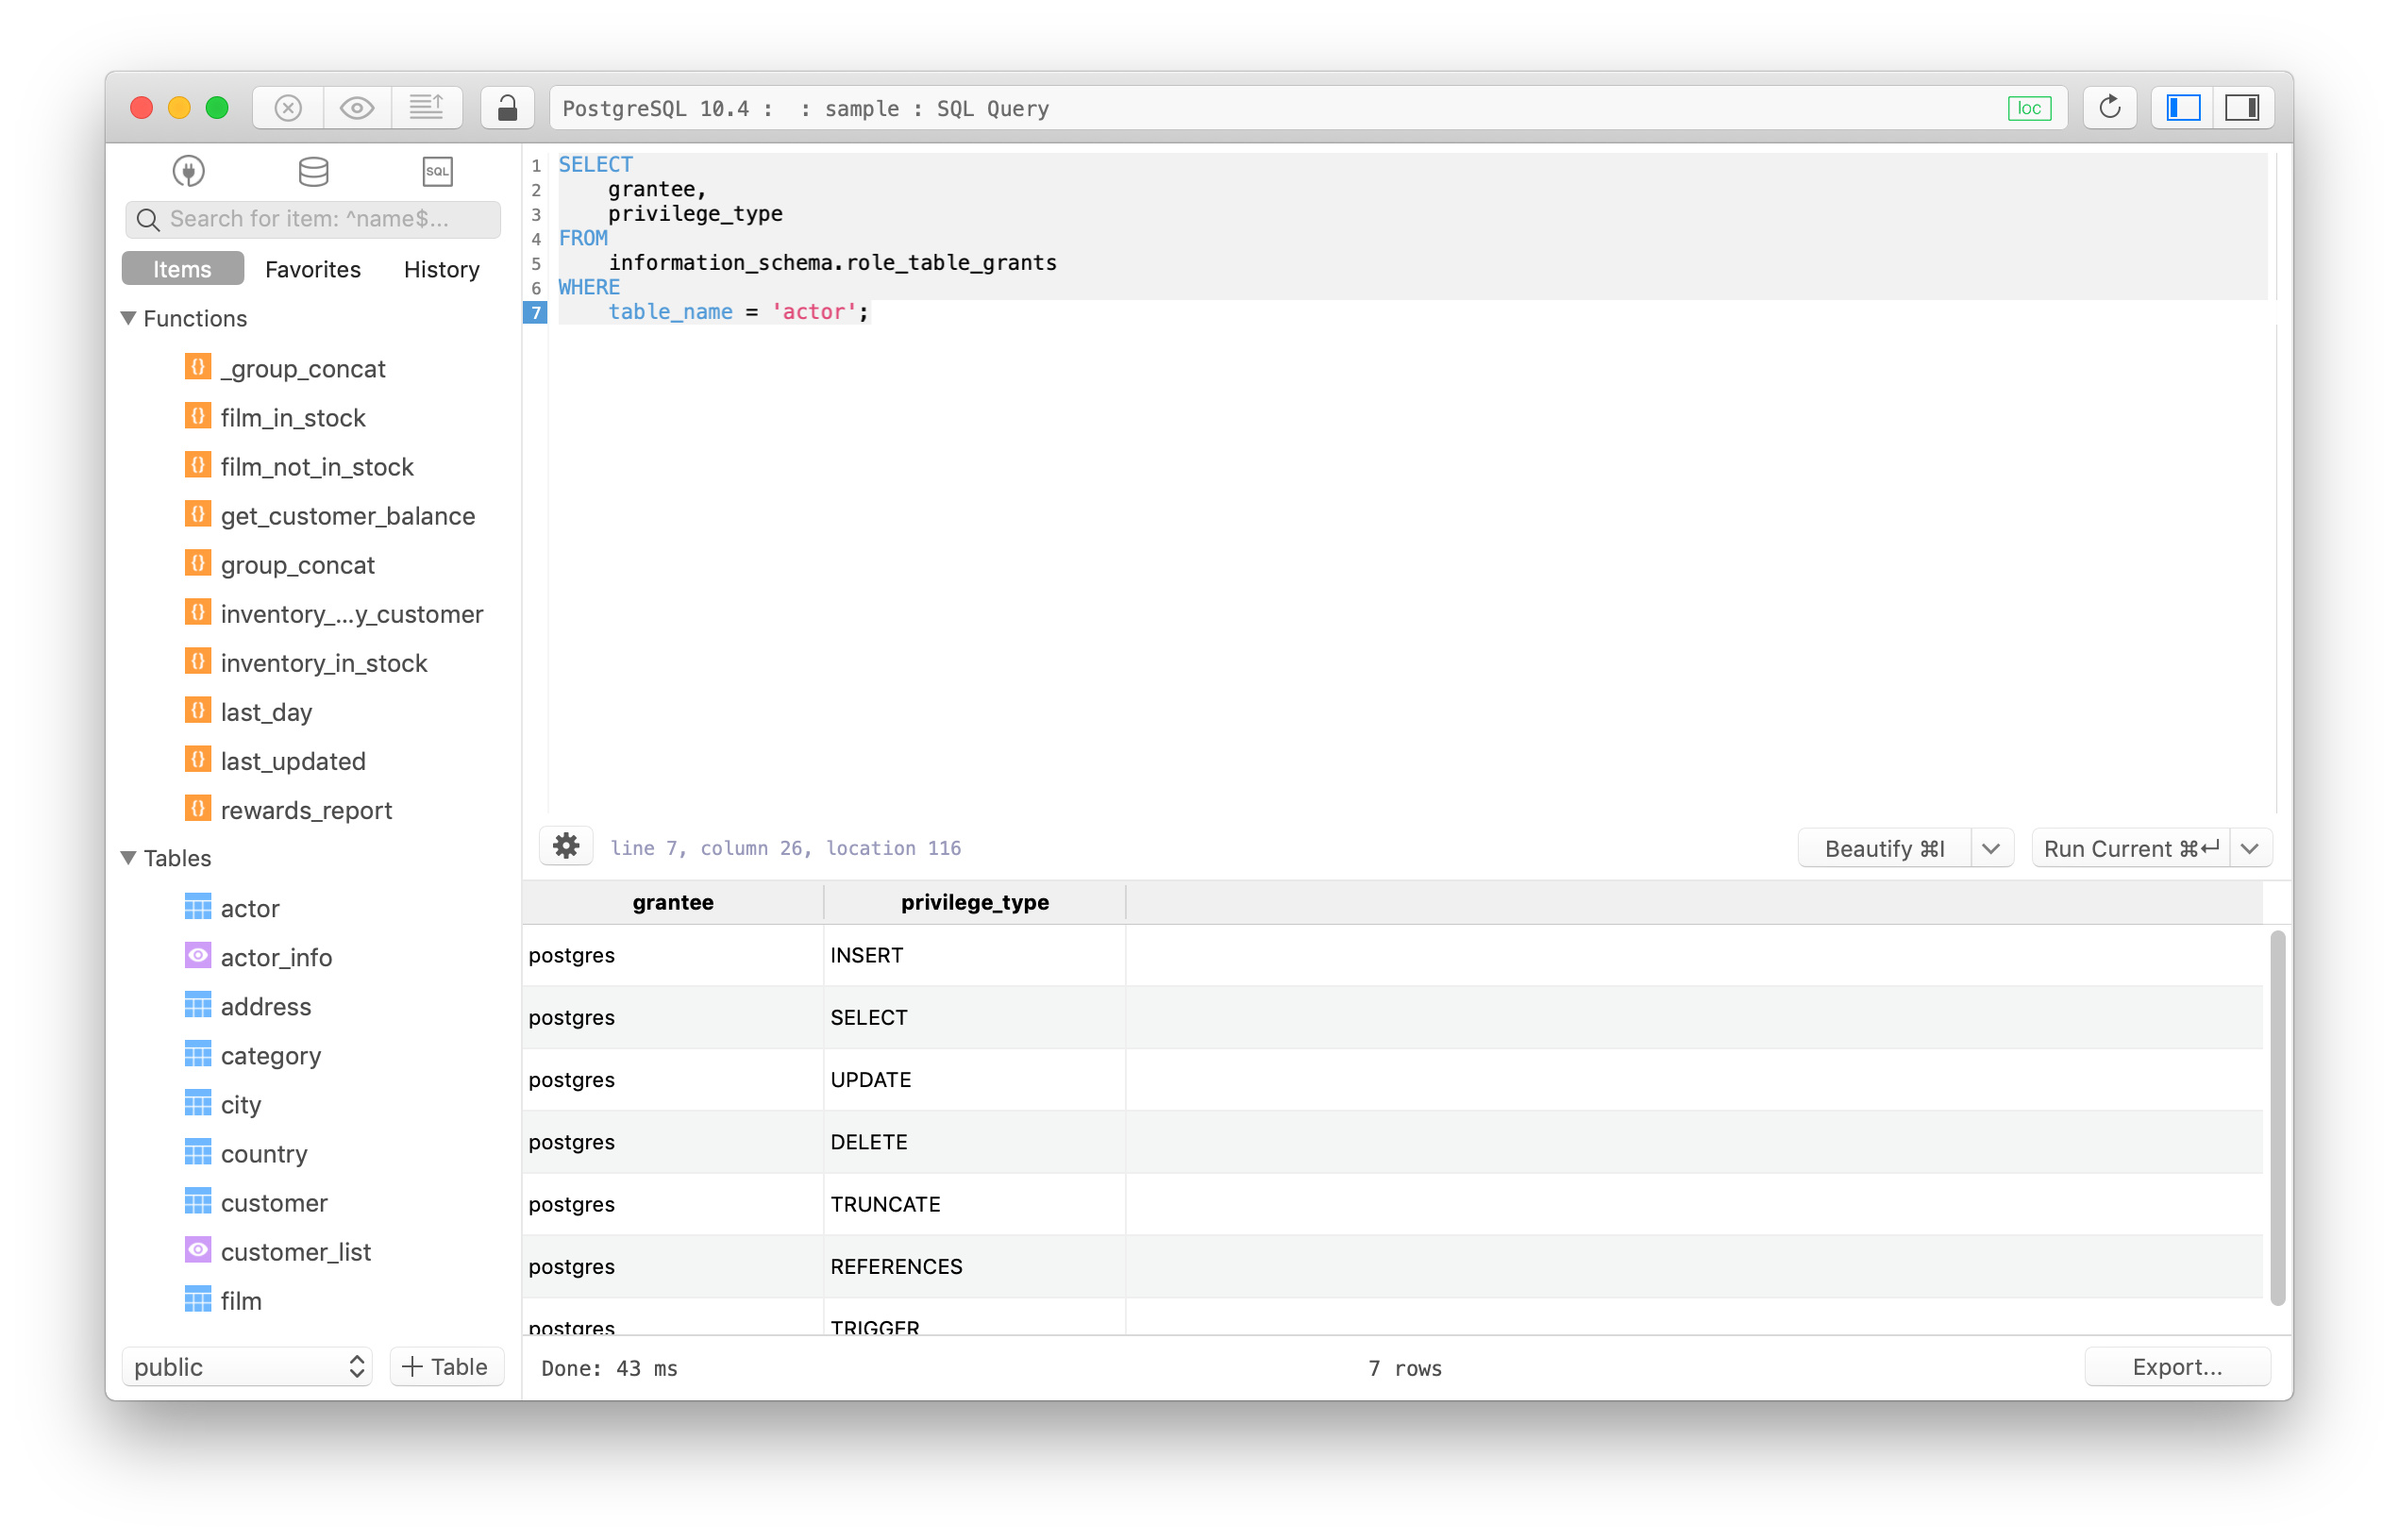
Task: Click the refresh/reload icon in toolbar
Action: point(2100,109)
